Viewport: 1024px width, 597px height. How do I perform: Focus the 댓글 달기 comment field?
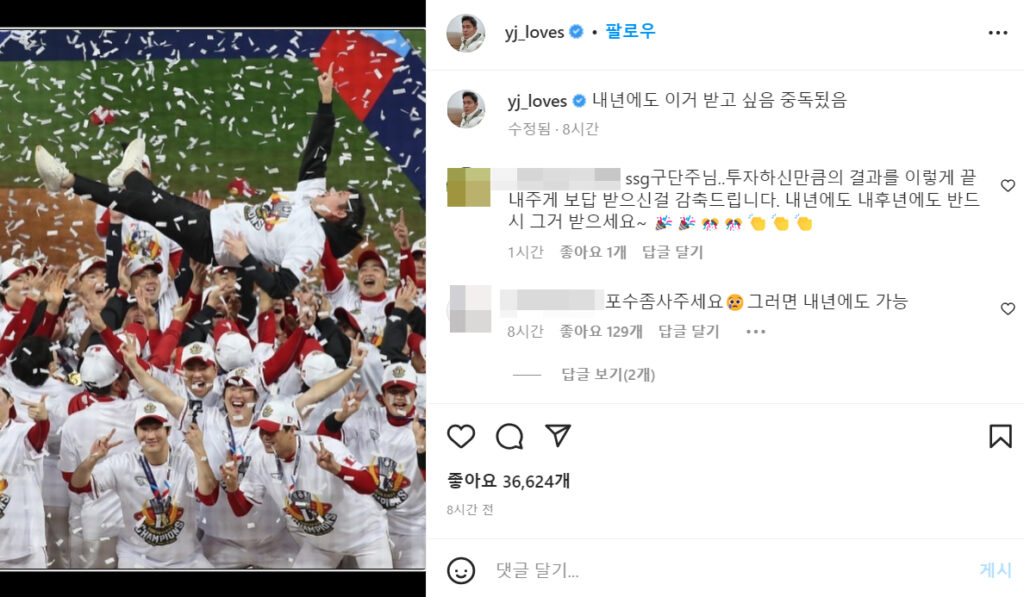731,570
